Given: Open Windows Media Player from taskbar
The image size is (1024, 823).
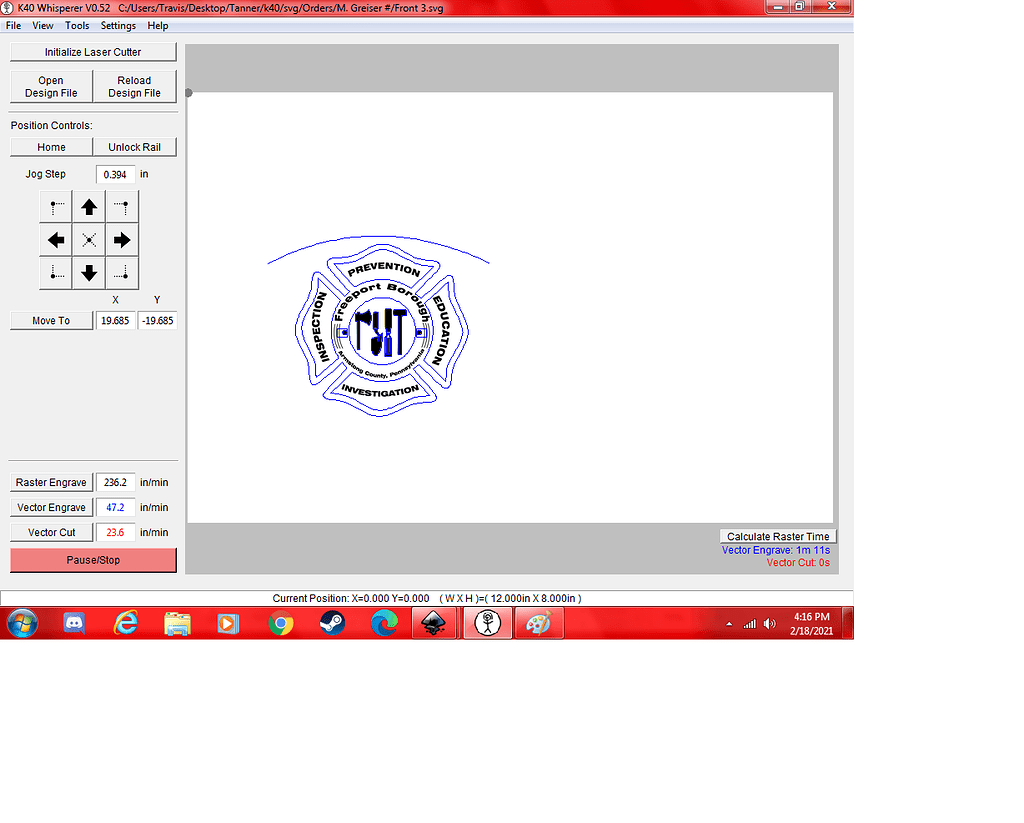Looking at the screenshot, I should pyautogui.click(x=229, y=624).
